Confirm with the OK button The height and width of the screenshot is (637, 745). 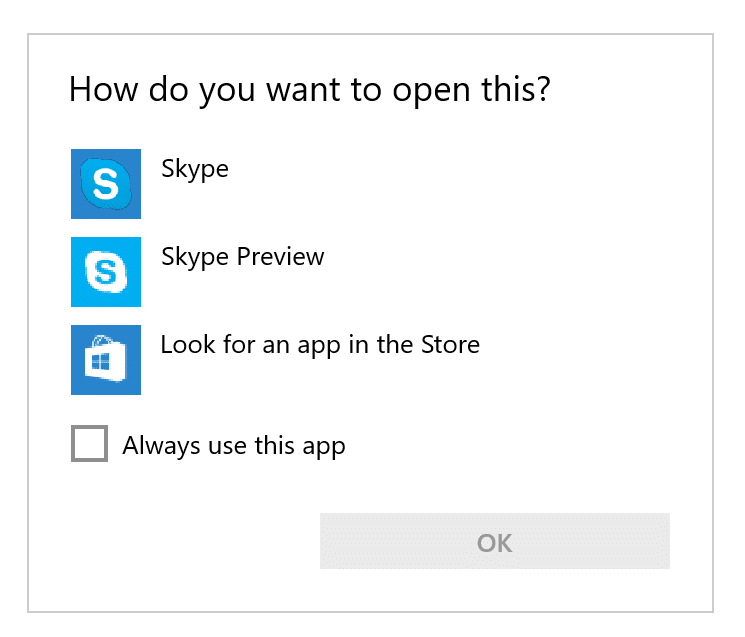(x=495, y=541)
